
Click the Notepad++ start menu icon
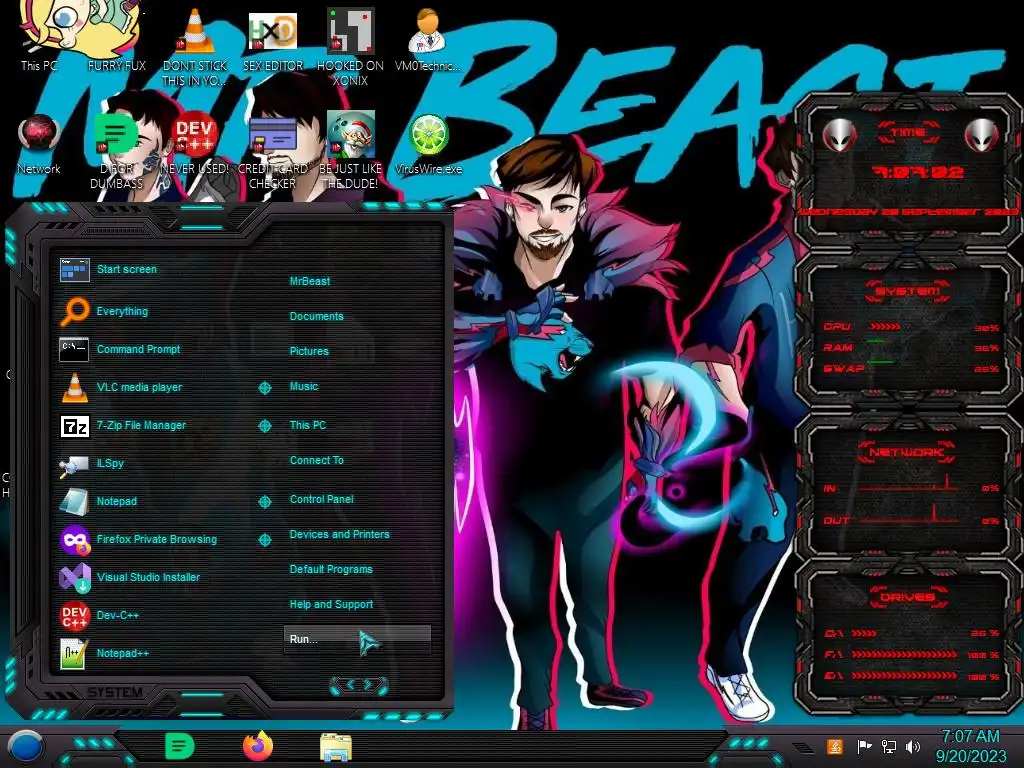[x=74, y=653]
